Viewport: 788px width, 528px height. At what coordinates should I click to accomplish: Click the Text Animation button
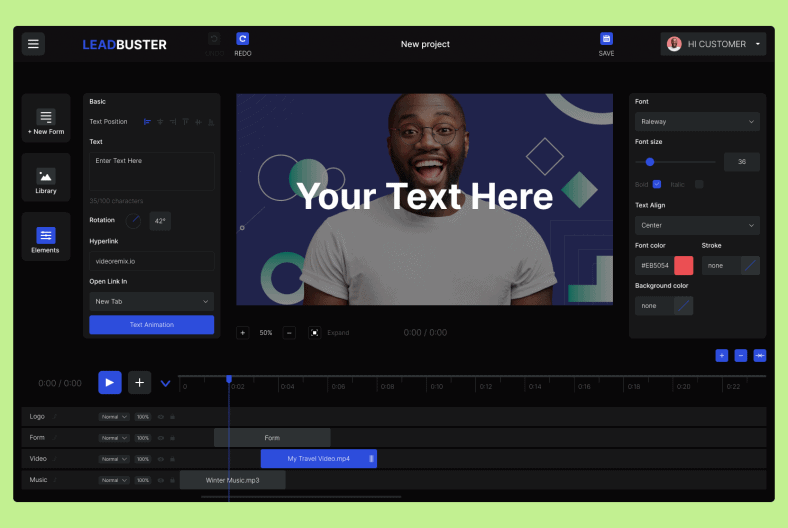[151, 325]
